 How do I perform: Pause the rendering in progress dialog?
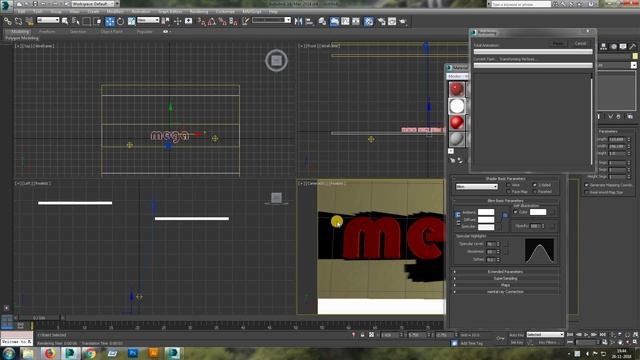[x=558, y=43]
